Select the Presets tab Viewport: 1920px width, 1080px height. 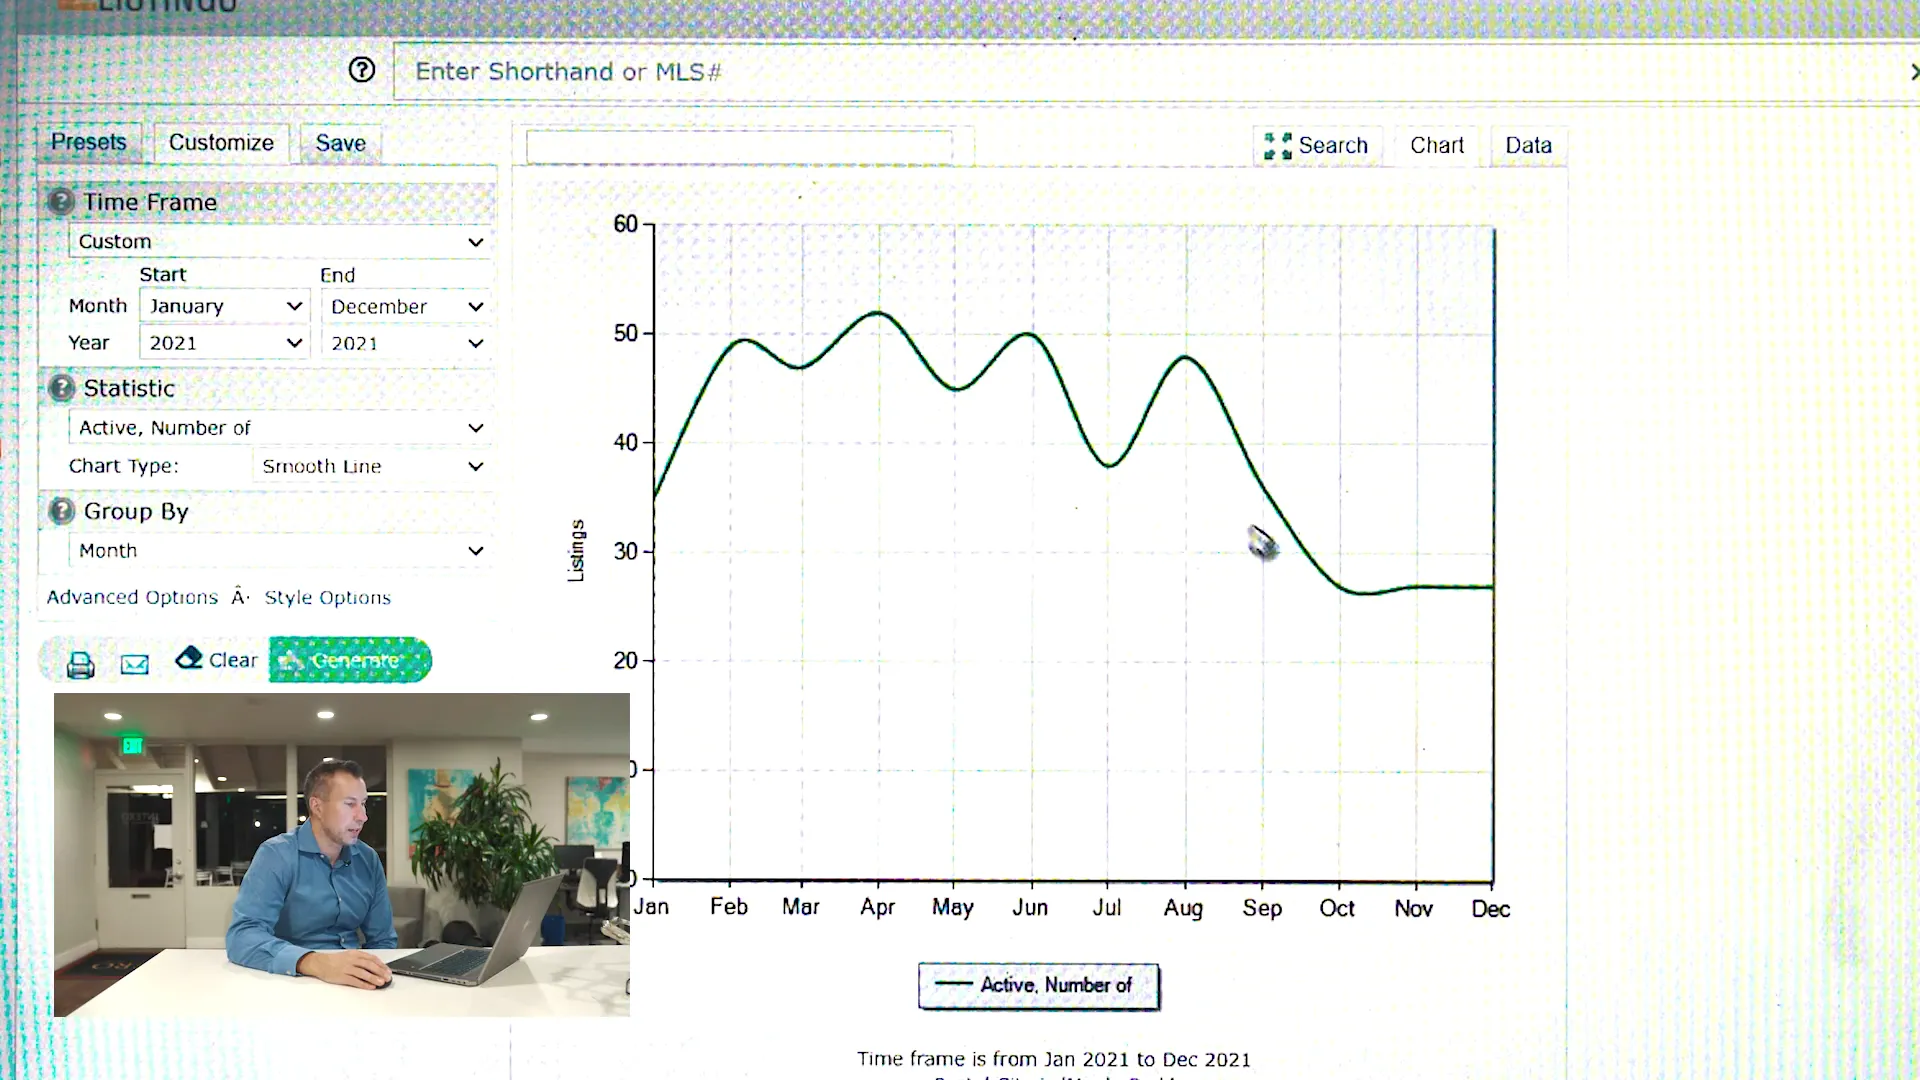pos(89,142)
